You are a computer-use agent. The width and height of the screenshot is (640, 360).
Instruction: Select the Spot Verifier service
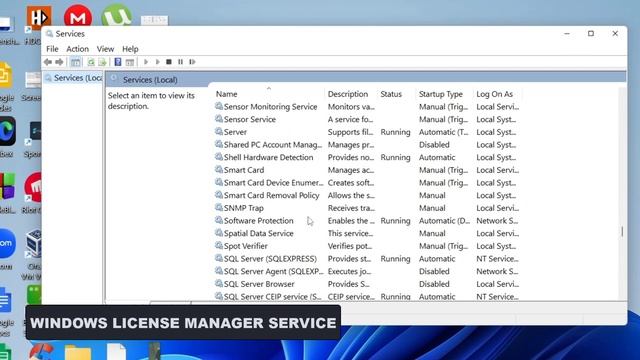[246, 246]
